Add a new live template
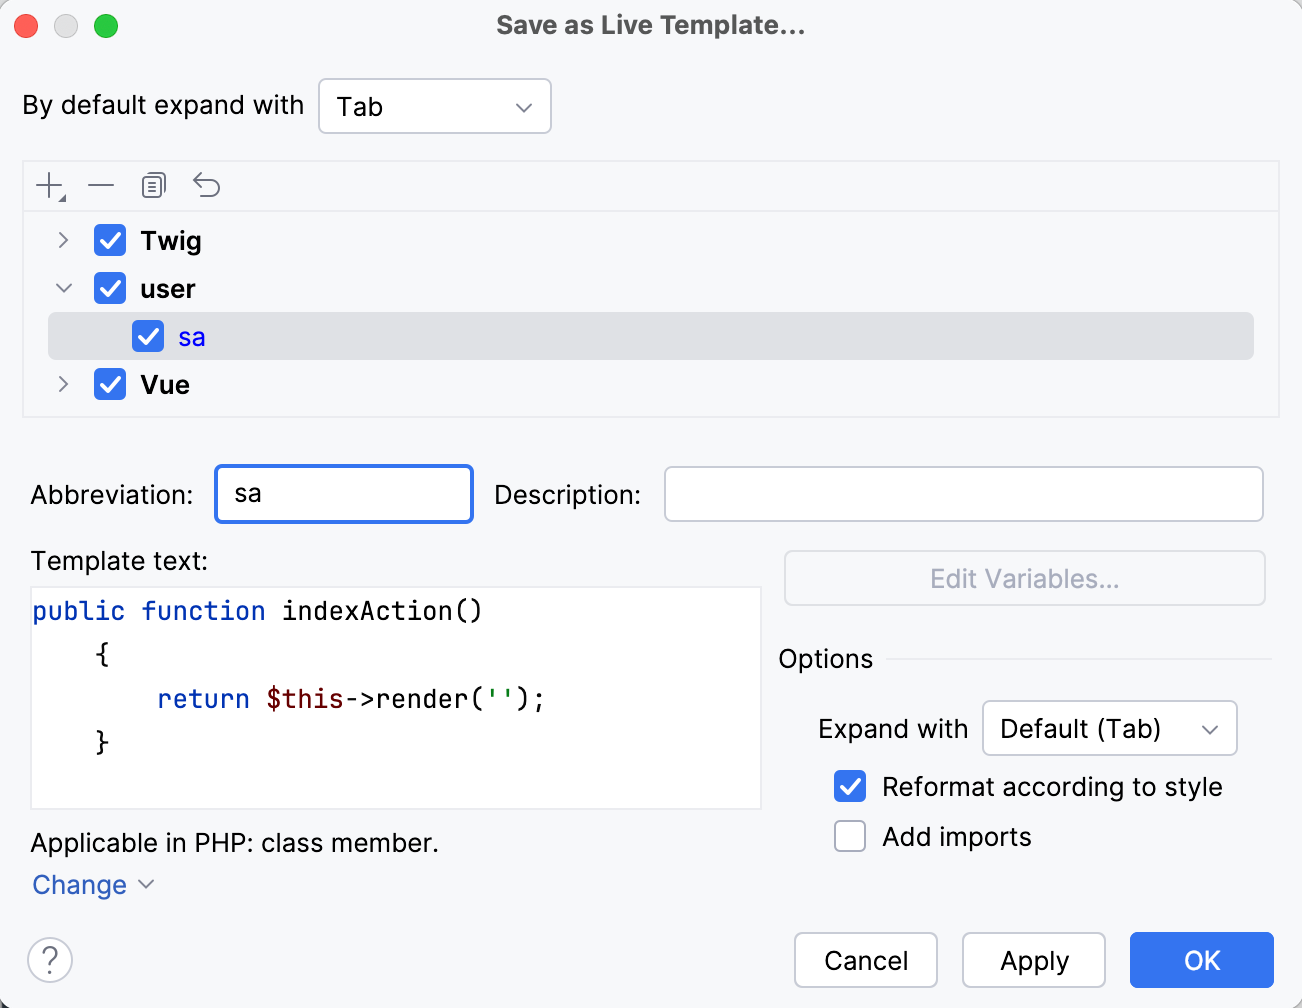1302x1008 pixels. [x=48, y=185]
